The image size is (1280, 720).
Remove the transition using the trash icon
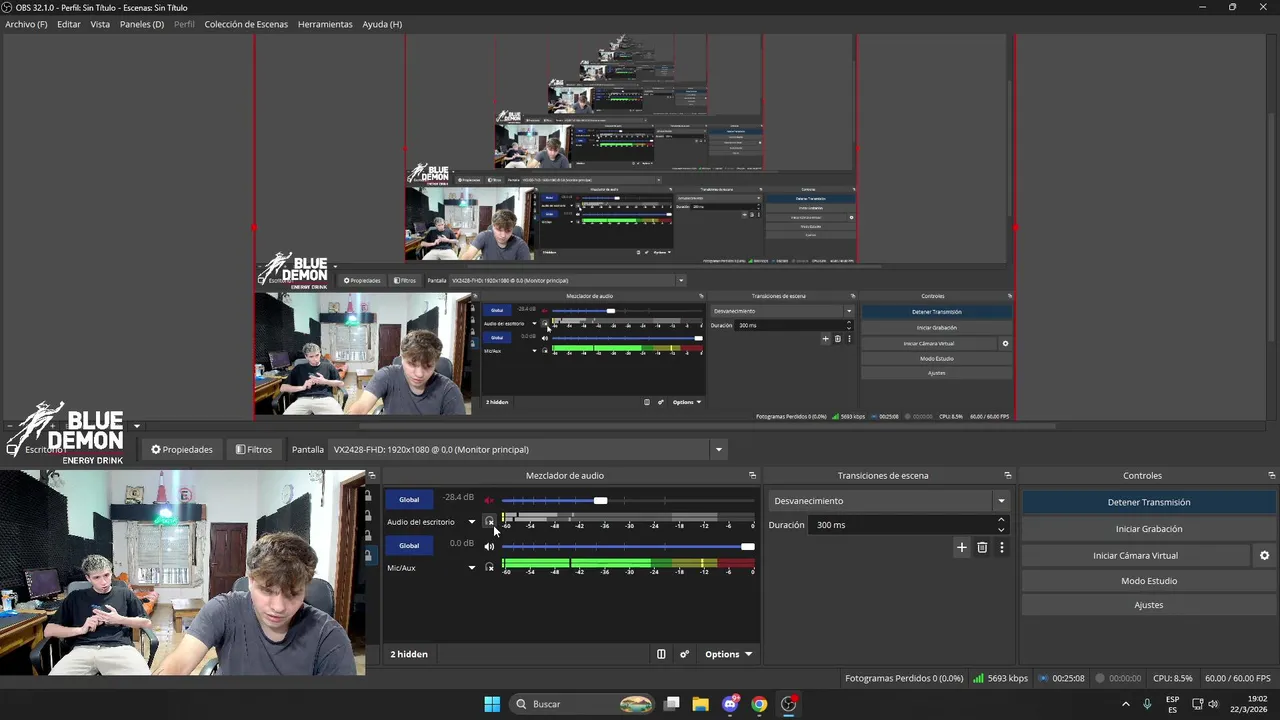coord(982,547)
